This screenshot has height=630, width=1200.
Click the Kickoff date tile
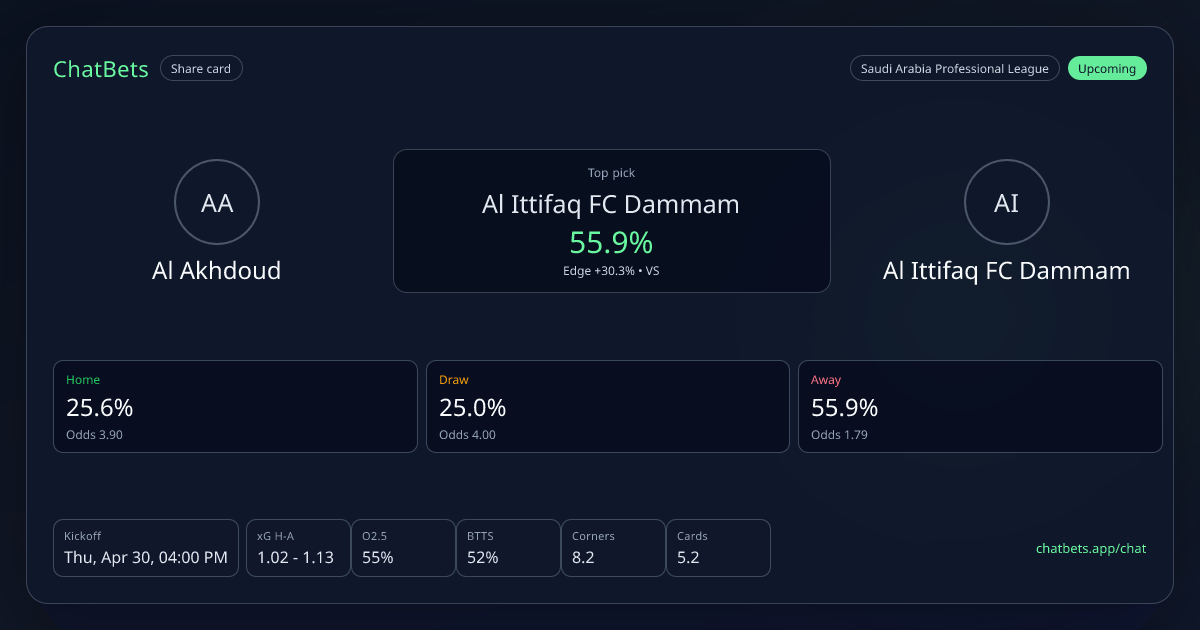click(146, 548)
